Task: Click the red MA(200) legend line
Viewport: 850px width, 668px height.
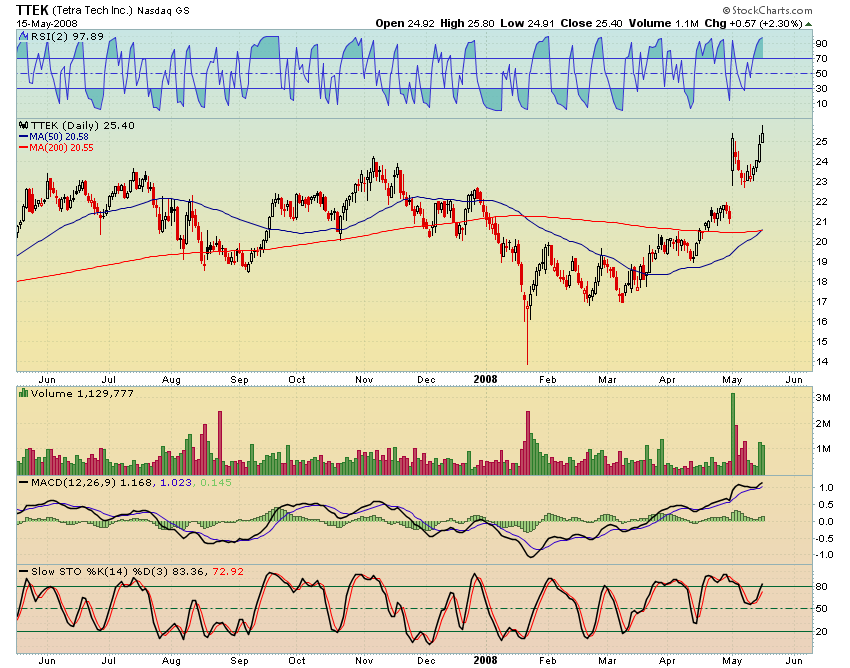Action: [x=23, y=147]
